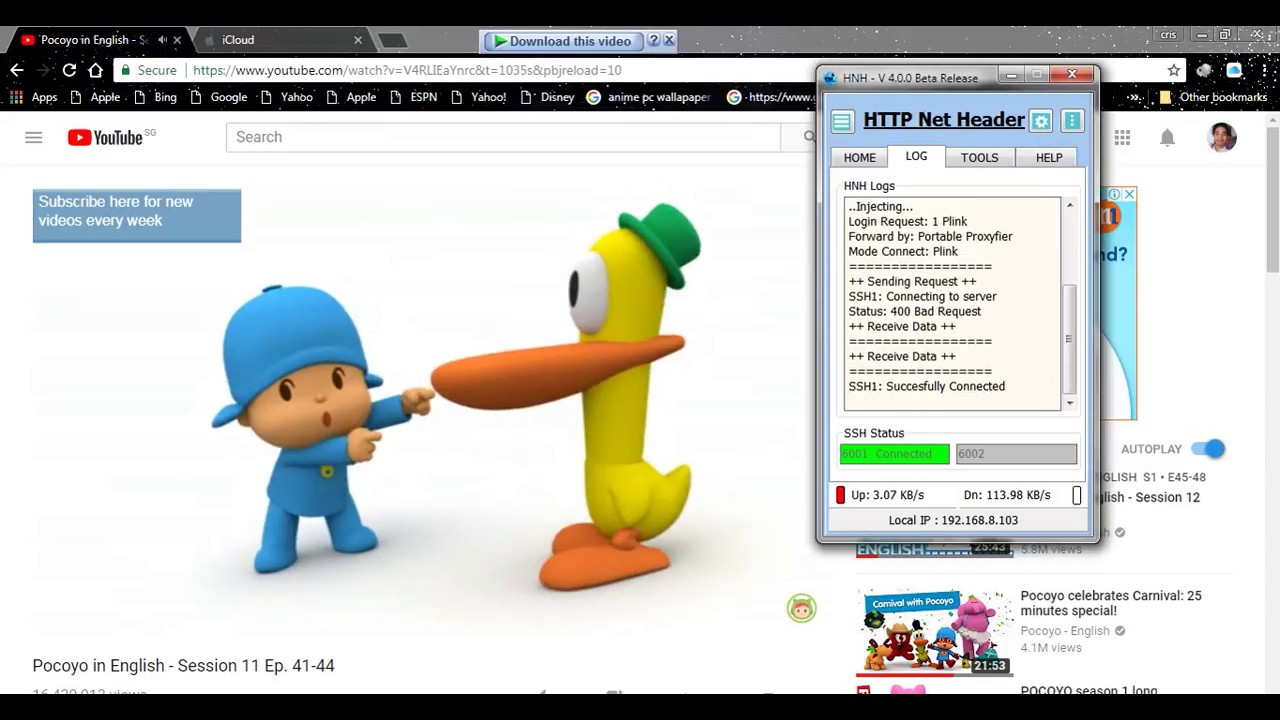Click the download indicator box in HNH

point(1077,495)
